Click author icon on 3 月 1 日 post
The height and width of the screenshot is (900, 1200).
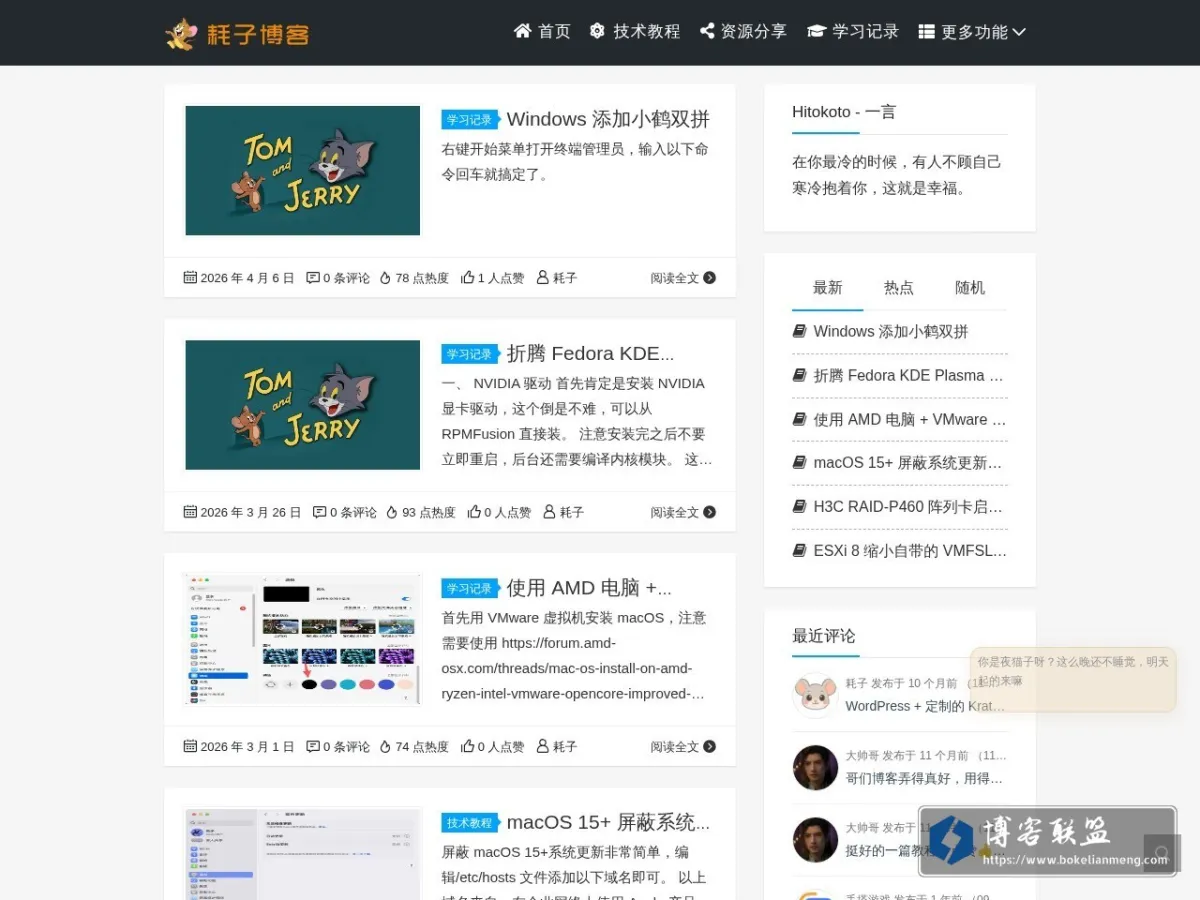tap(543, 746)
